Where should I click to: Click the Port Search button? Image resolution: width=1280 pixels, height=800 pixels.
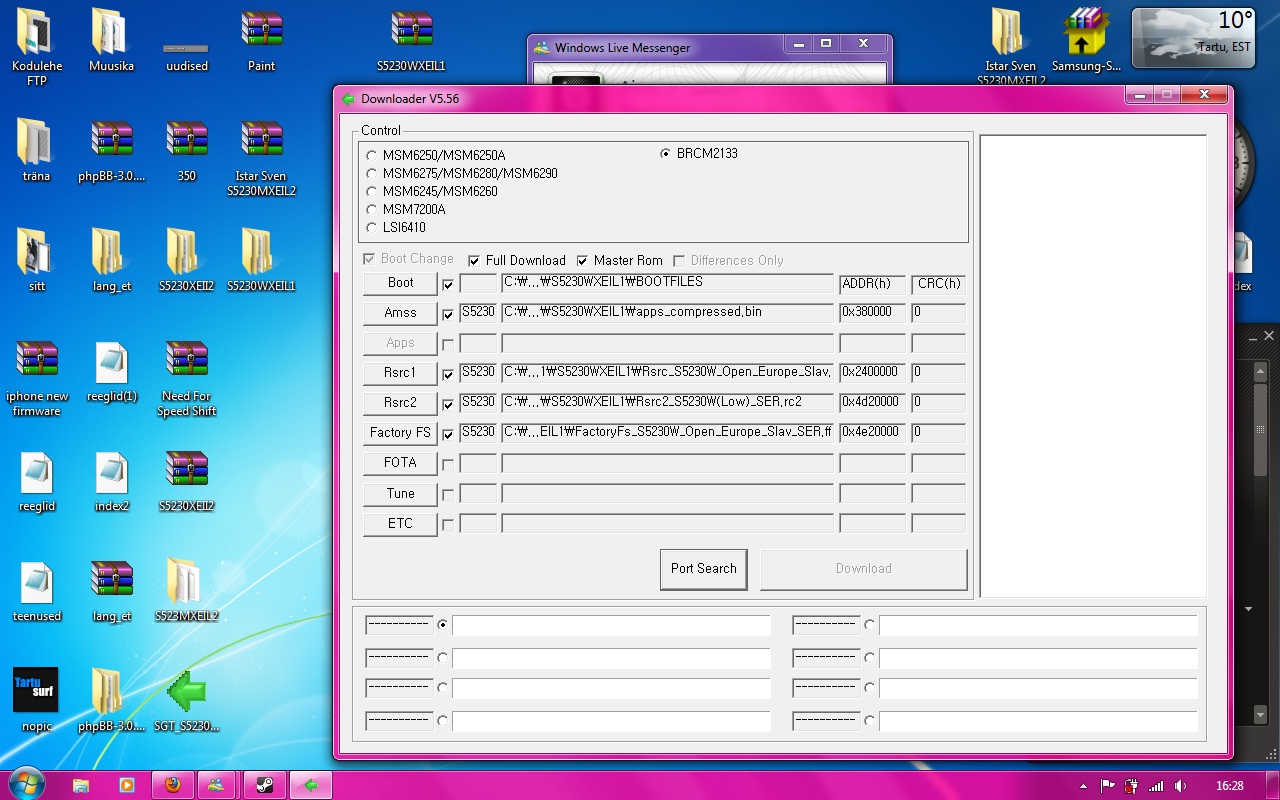[703, 569]
